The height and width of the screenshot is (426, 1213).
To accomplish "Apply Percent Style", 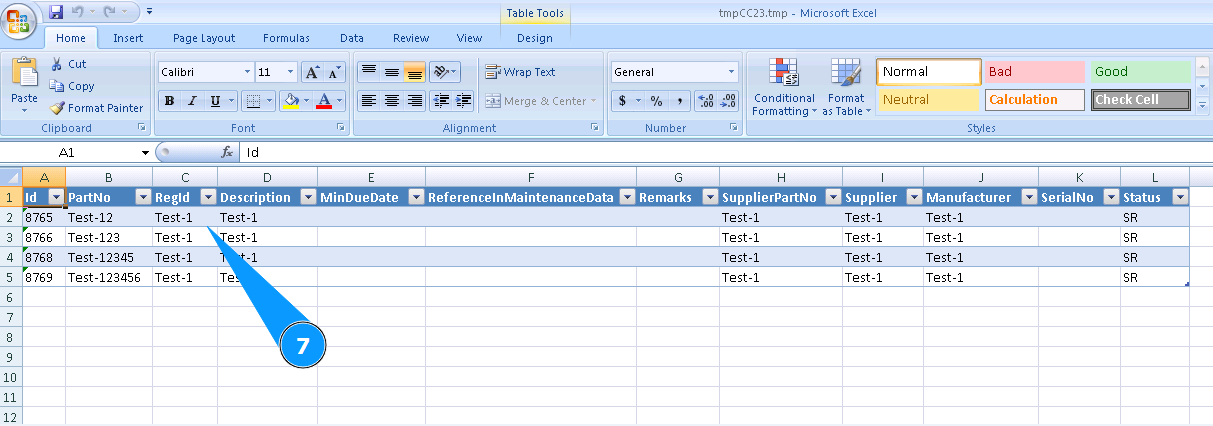I will (x=657, y=101).
